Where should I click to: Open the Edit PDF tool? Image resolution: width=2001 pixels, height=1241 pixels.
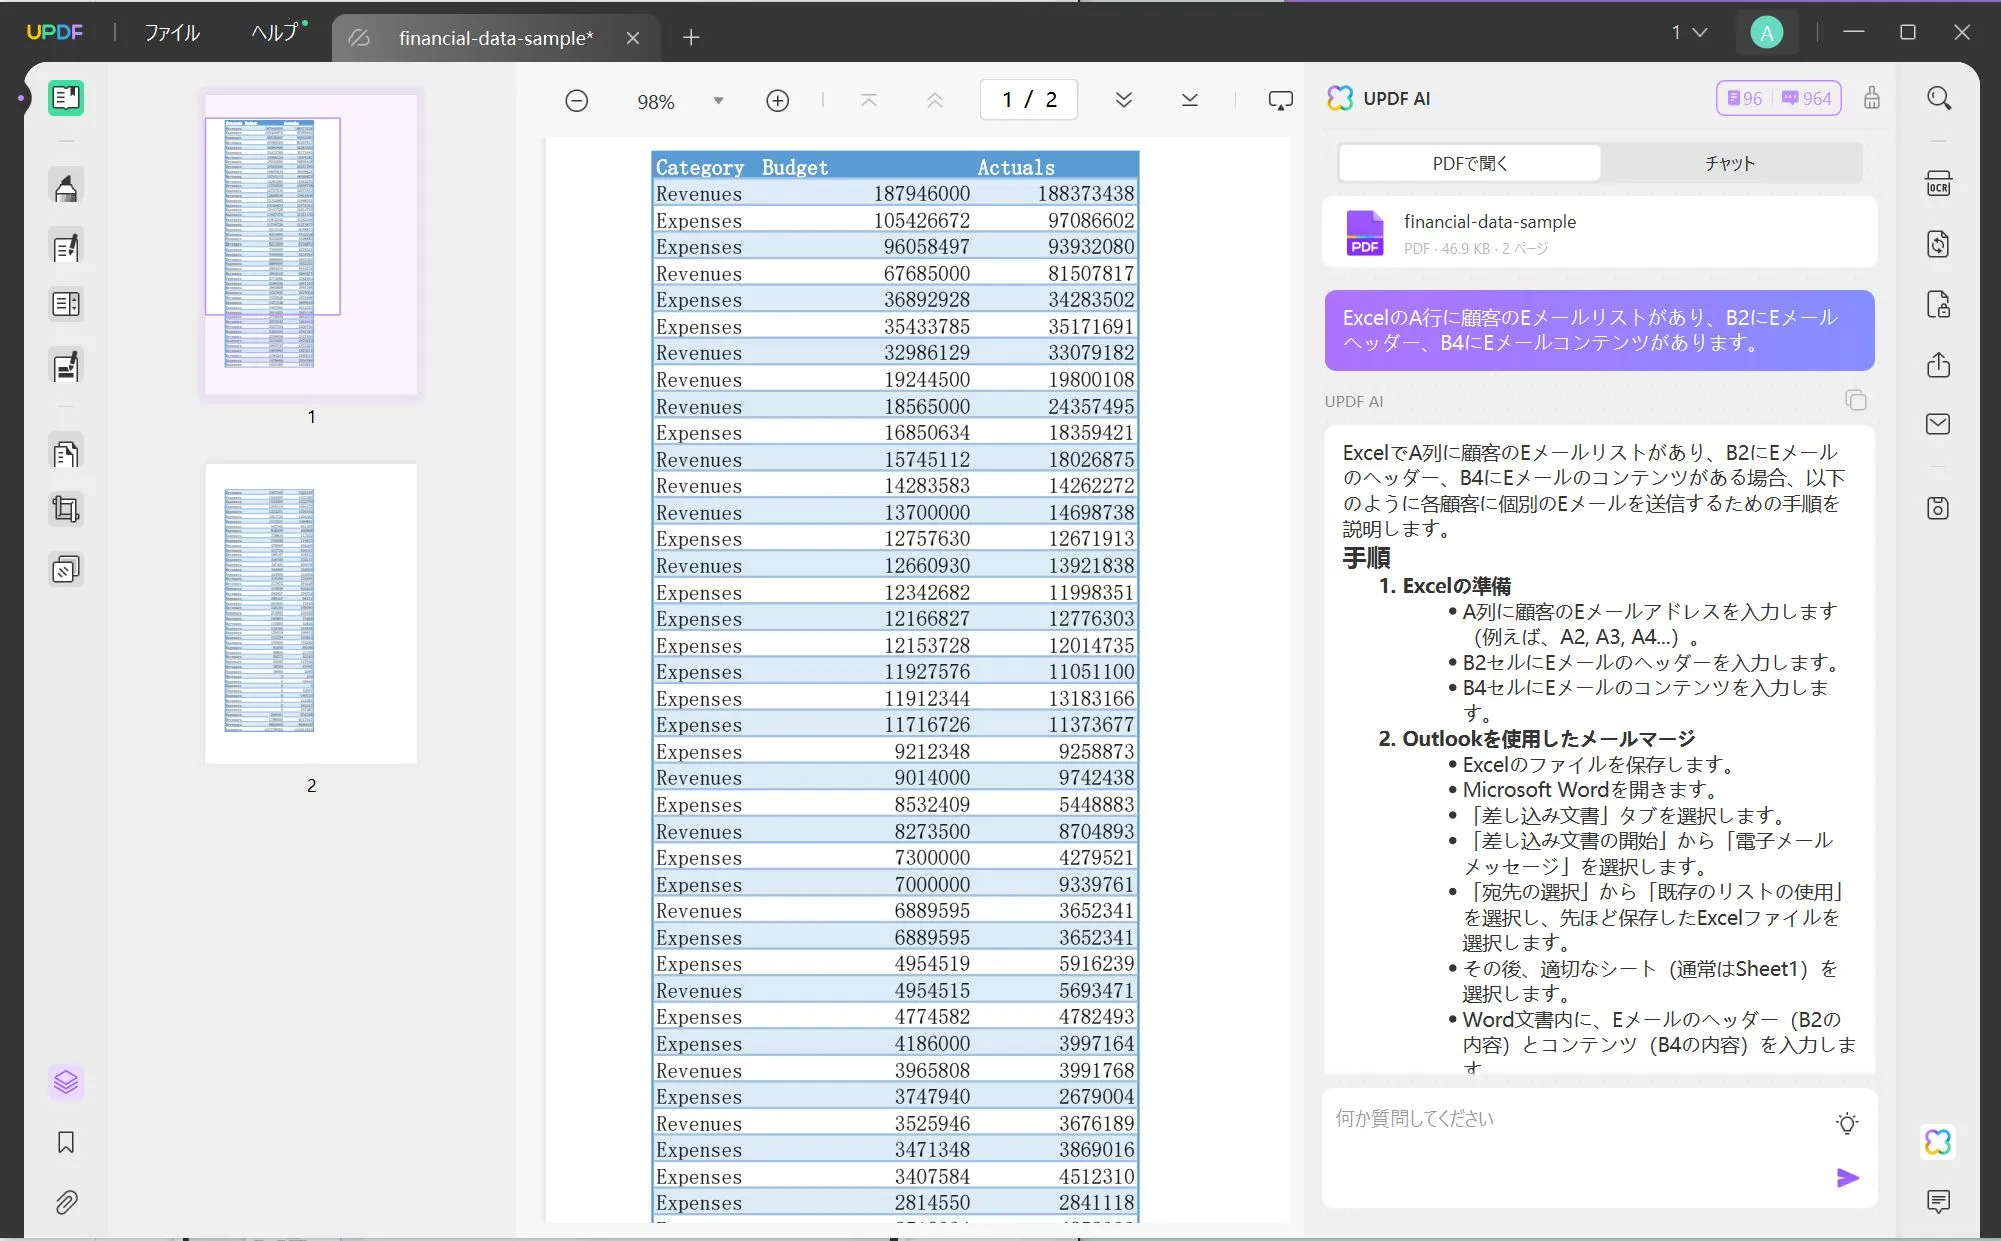pos(66,247)
